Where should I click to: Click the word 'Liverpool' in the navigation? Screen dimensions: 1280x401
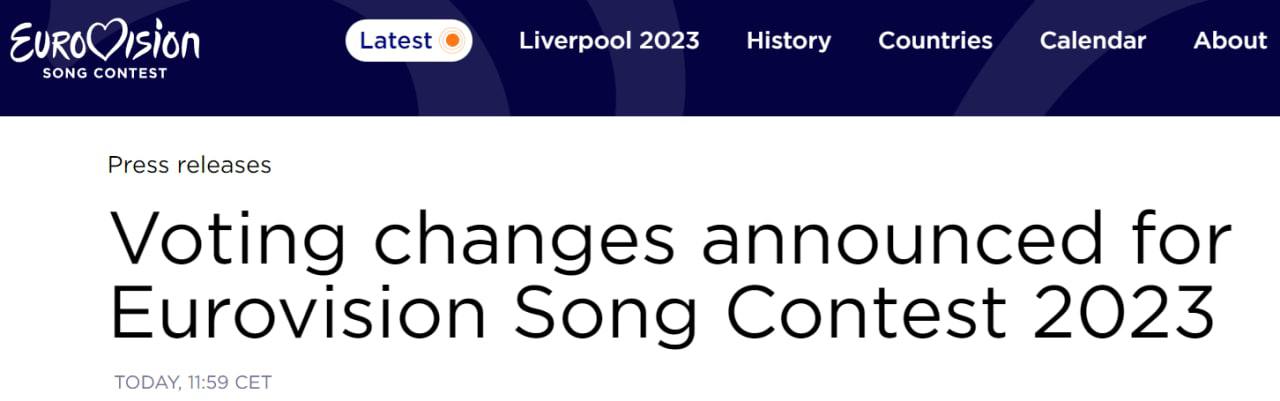click(x=572, y=41)
